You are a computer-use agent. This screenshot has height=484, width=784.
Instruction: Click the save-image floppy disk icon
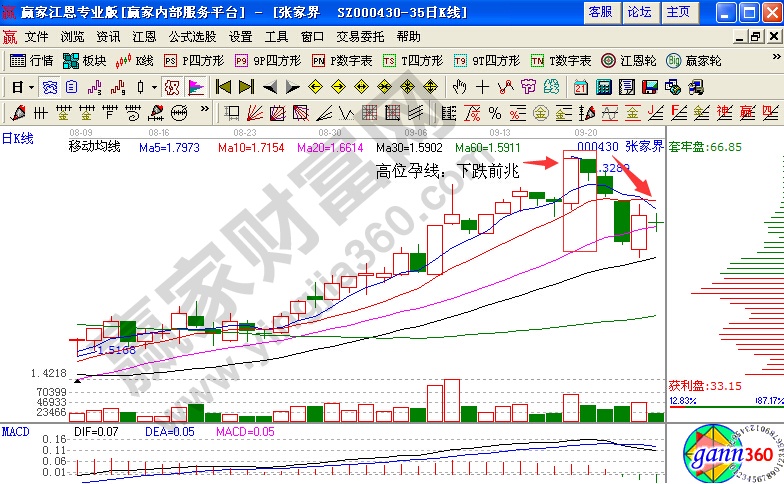click(650, 88)
